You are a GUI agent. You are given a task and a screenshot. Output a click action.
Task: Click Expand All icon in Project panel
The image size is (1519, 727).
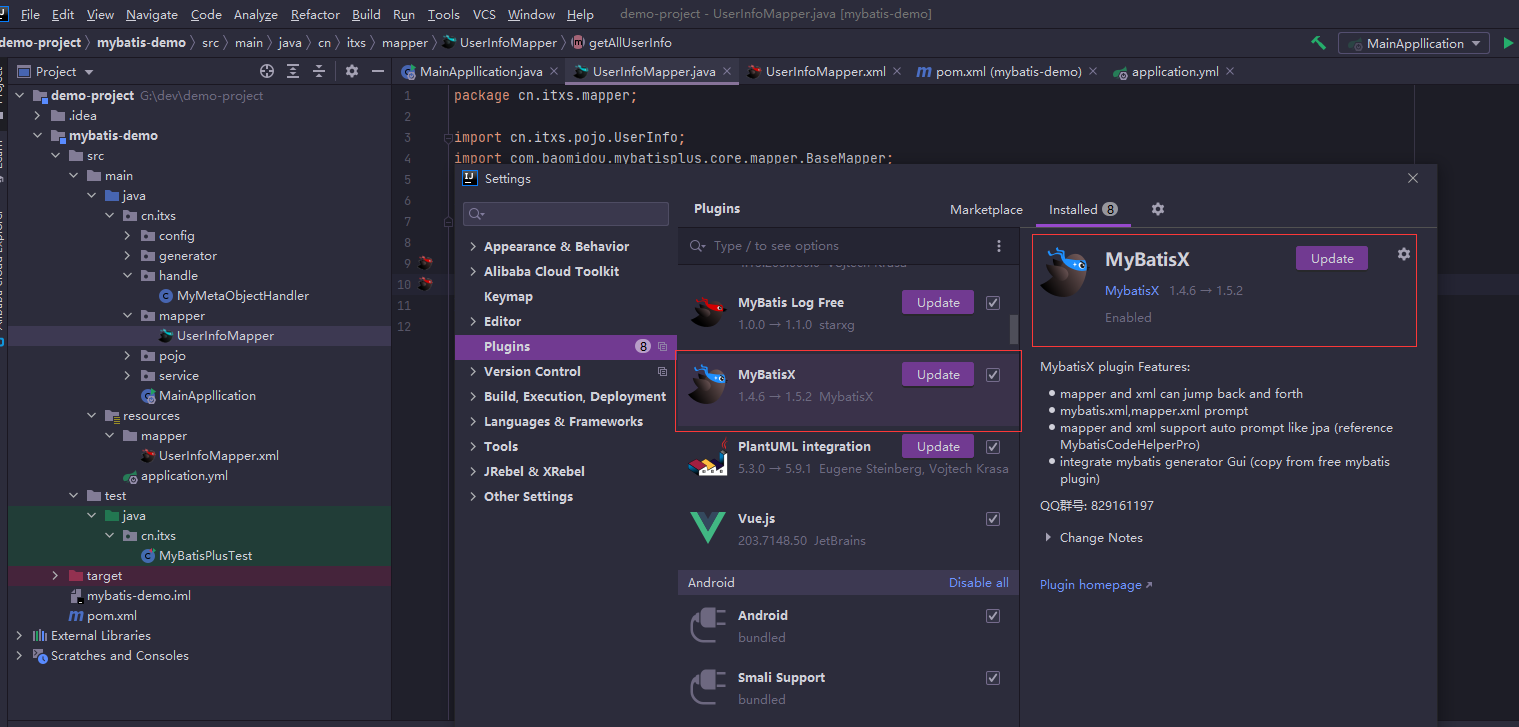coord(293,71)
